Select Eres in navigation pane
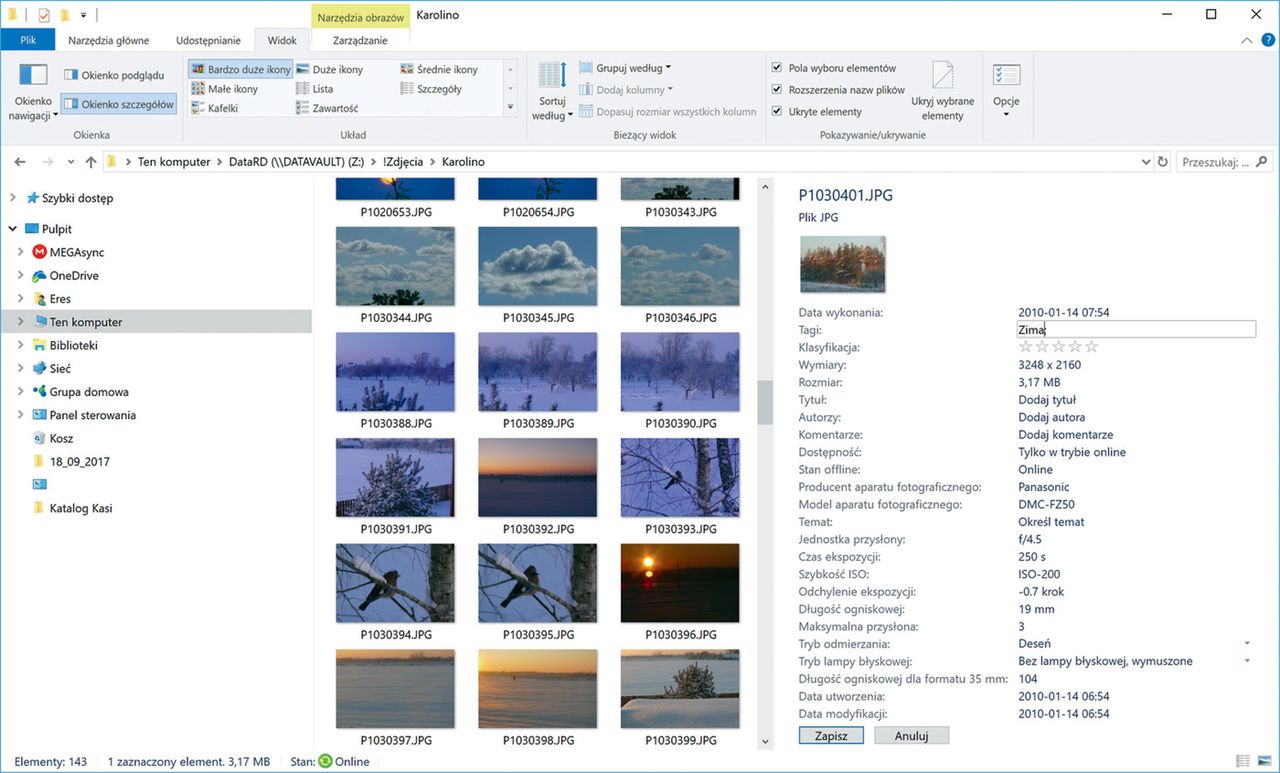 pos(60,298)
